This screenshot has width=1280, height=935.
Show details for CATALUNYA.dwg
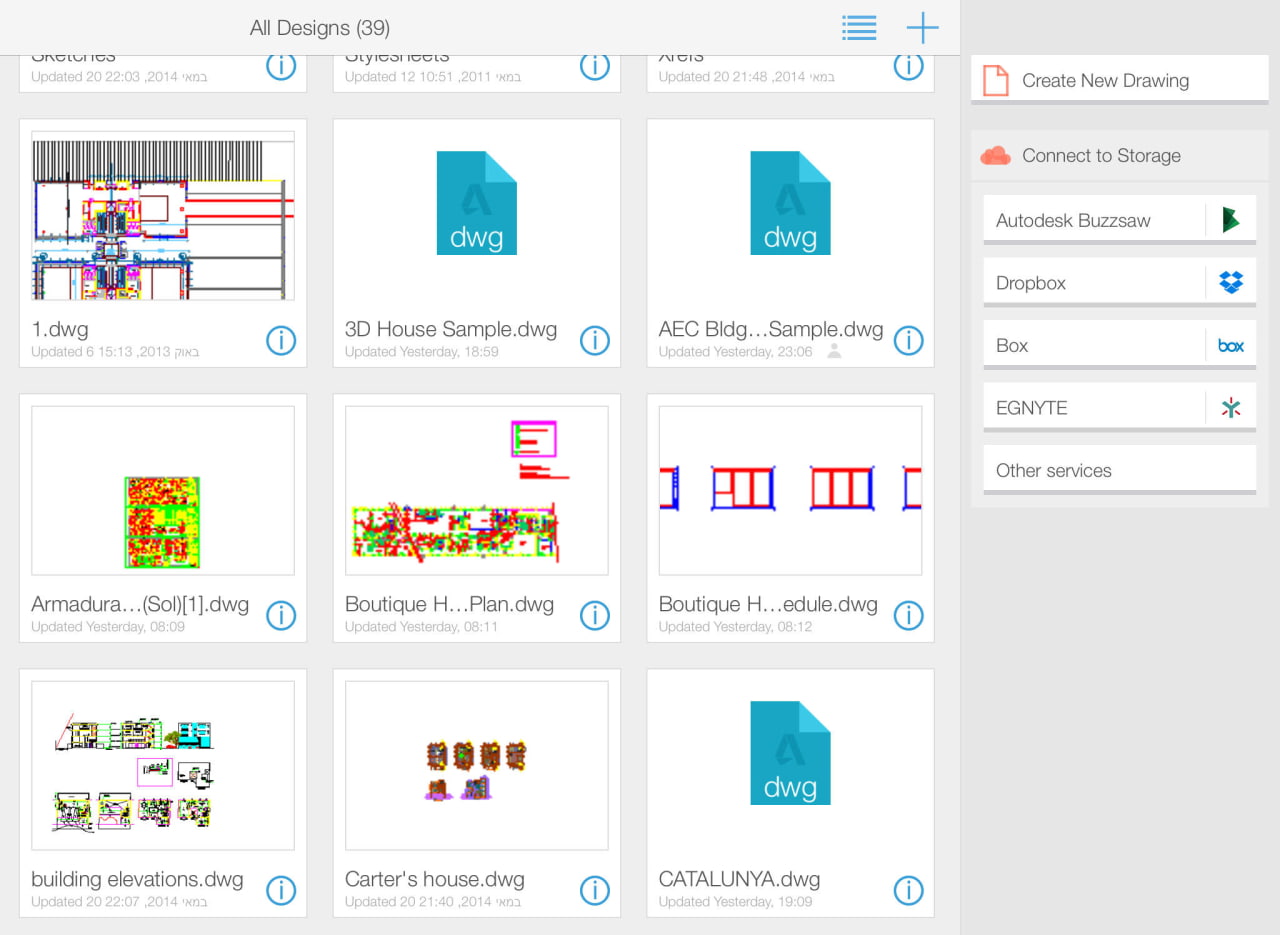click(x=908, y=890)
